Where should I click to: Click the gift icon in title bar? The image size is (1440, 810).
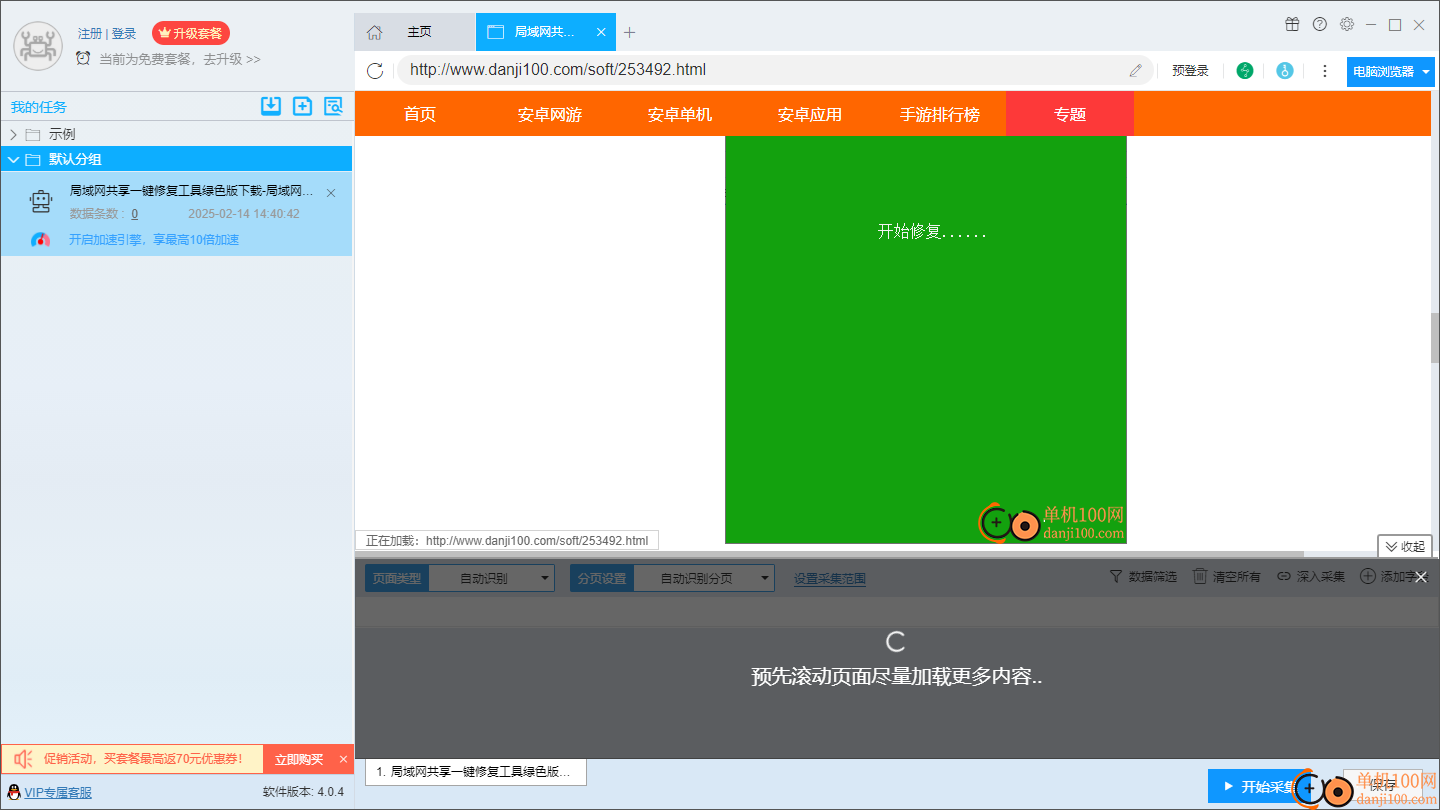1293,24
